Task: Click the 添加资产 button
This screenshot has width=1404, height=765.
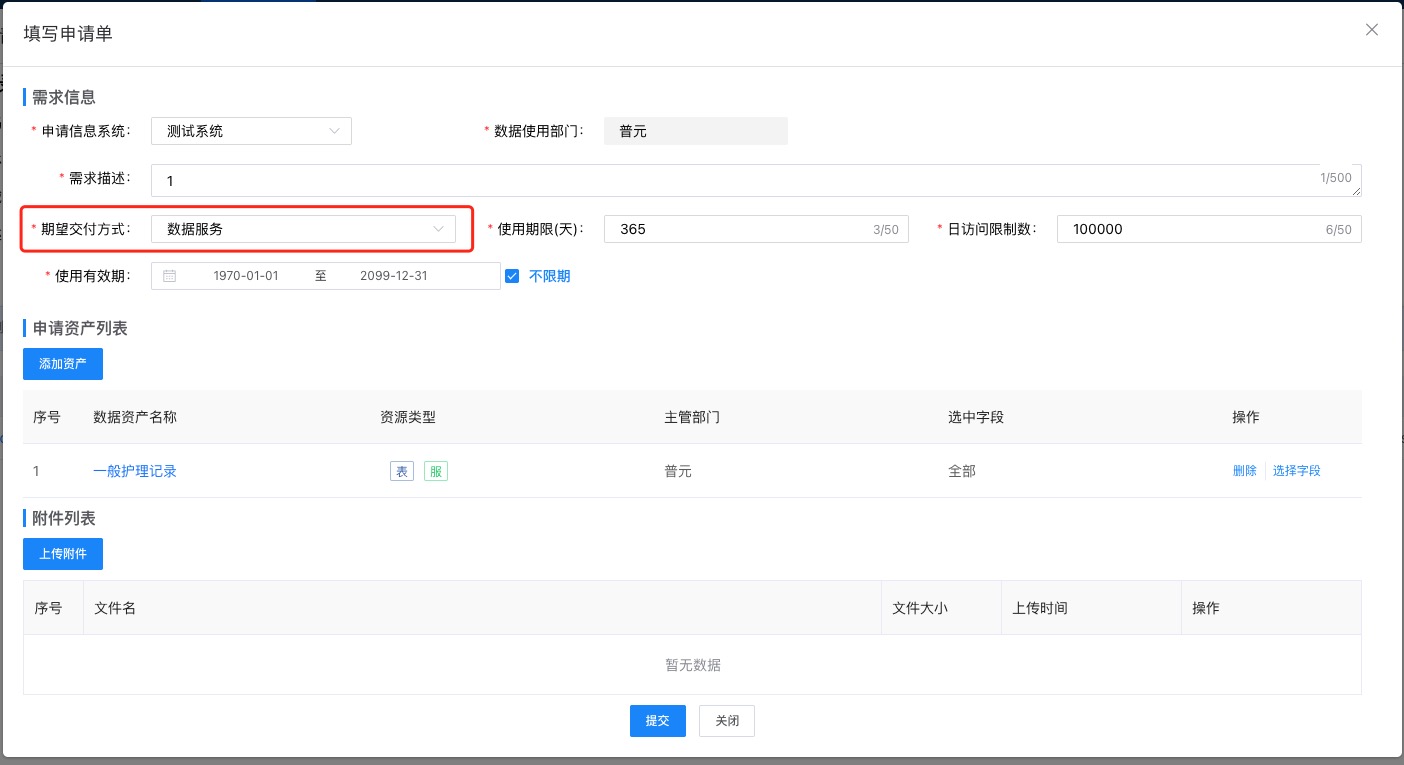Action: [x=63, y=364]
